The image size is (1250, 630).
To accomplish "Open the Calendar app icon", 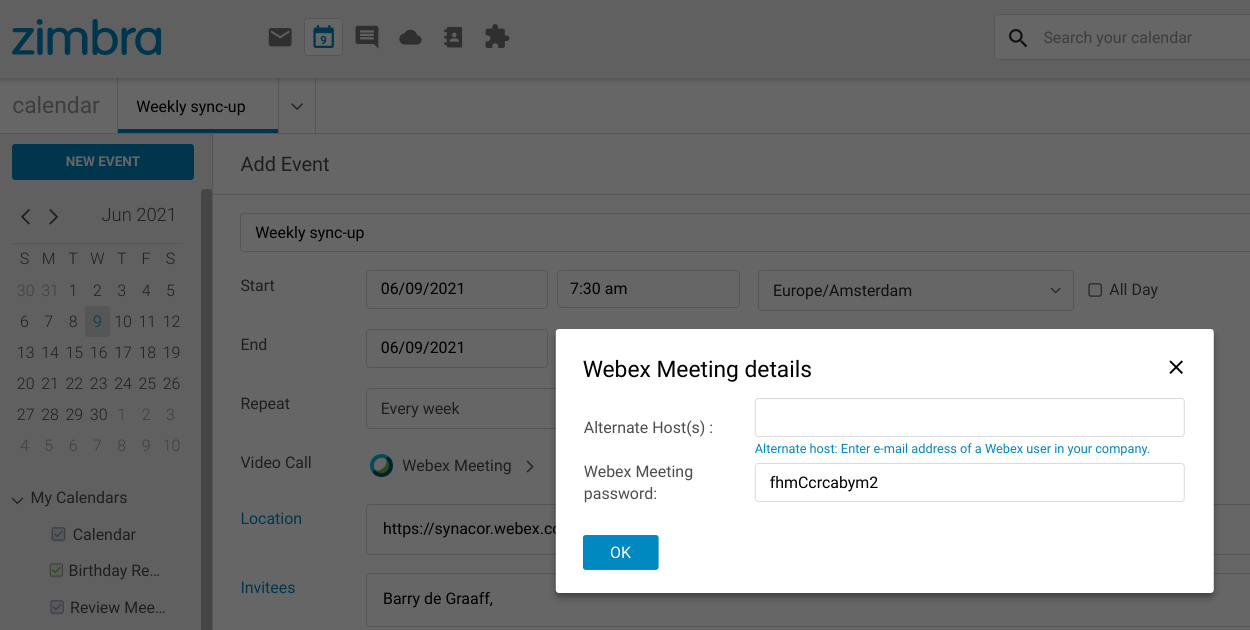I will click(323, 38).
